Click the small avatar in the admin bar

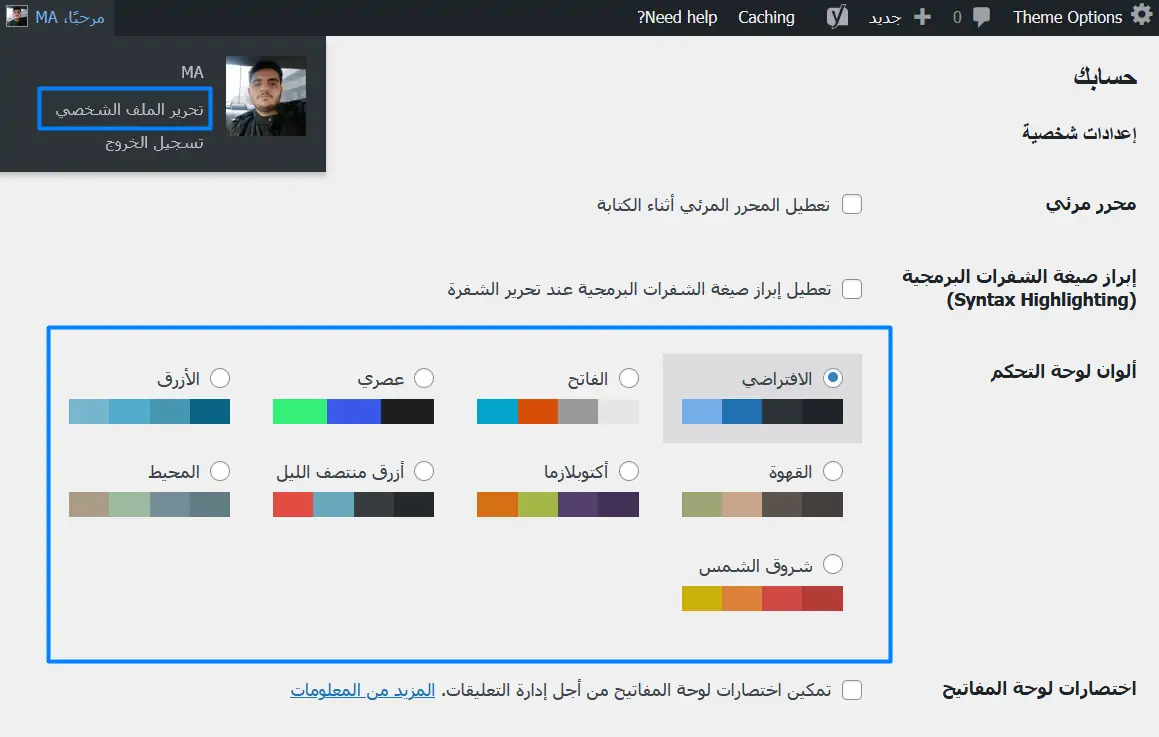pos(17,16)
